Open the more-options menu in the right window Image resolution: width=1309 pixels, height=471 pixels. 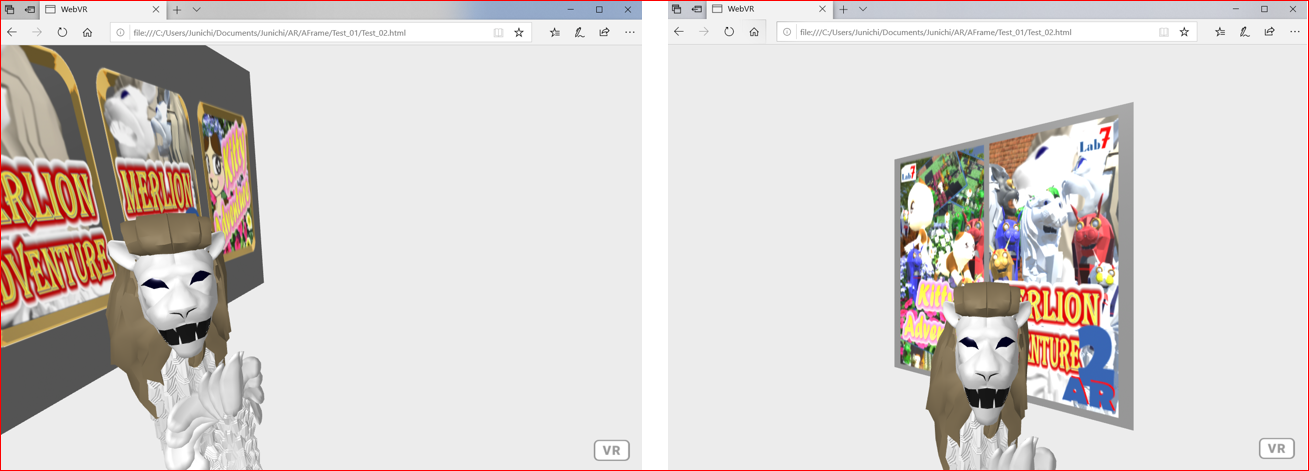pyautogui.click(x=1295, y=32)
